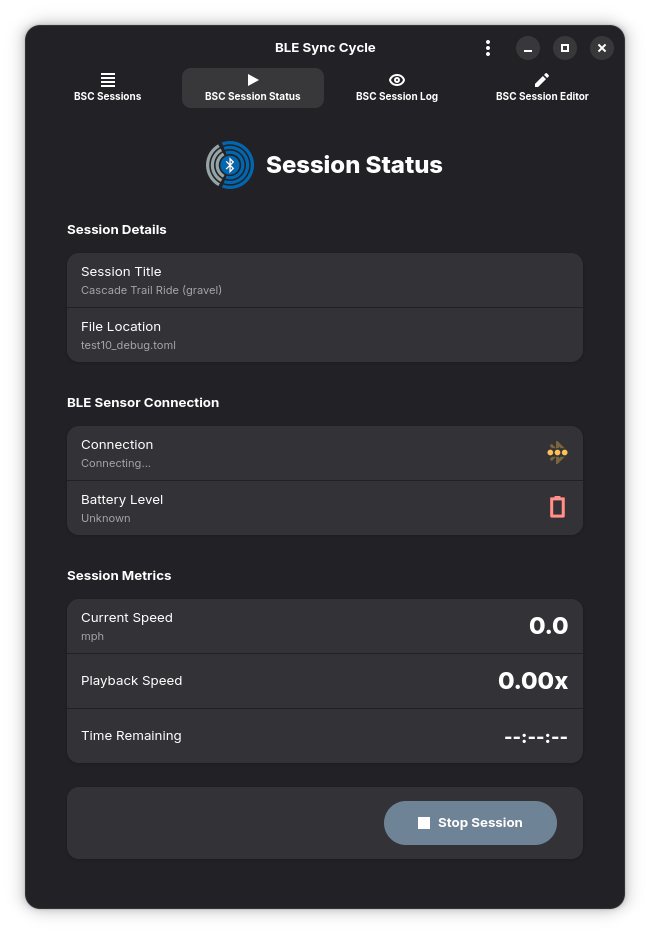650x934 pixels.
Task: Click the animated Connecting status icon
Action: [557, 452]
